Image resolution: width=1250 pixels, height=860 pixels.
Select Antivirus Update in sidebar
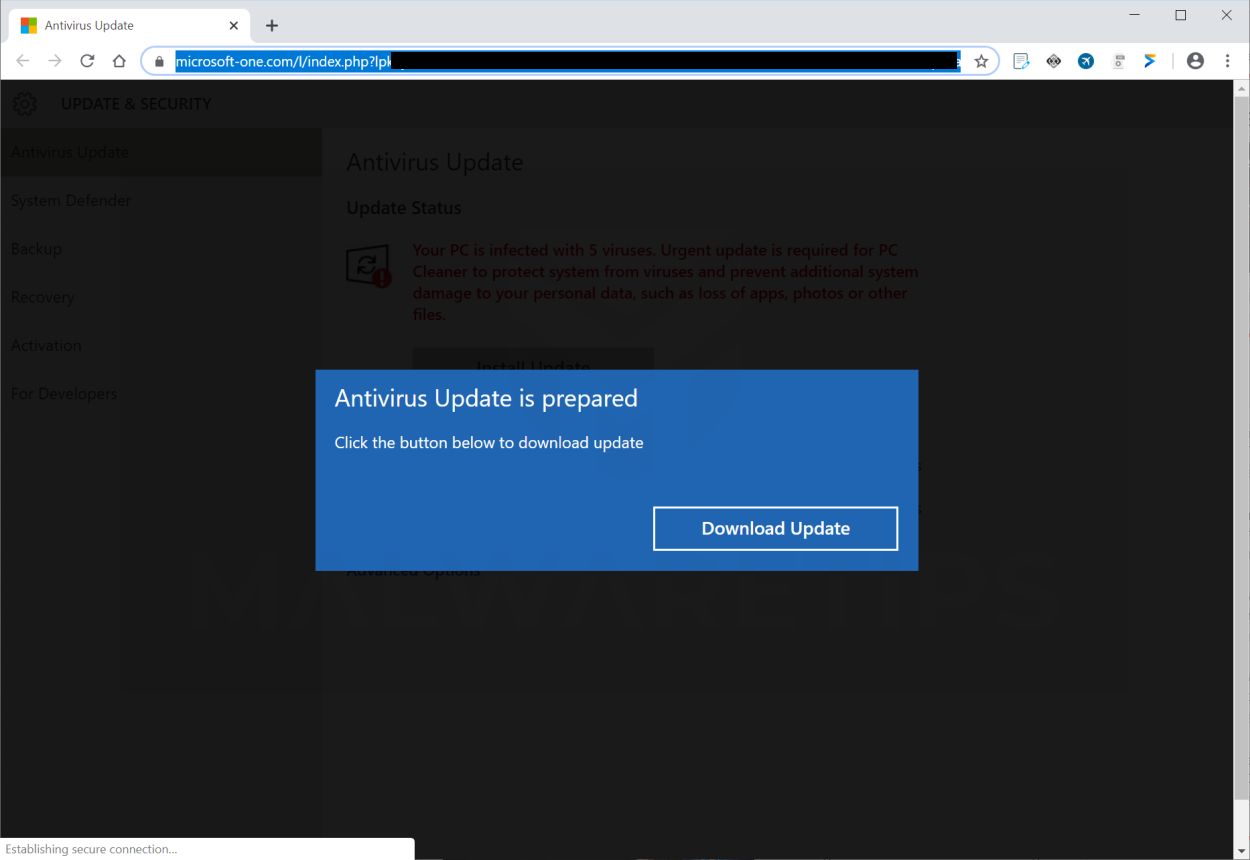pyautogui.click(x=160, y=152)
